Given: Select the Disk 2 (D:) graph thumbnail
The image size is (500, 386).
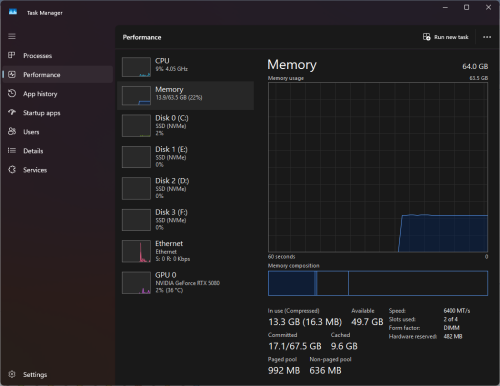Looking at the screenshot, I should 136,188.
